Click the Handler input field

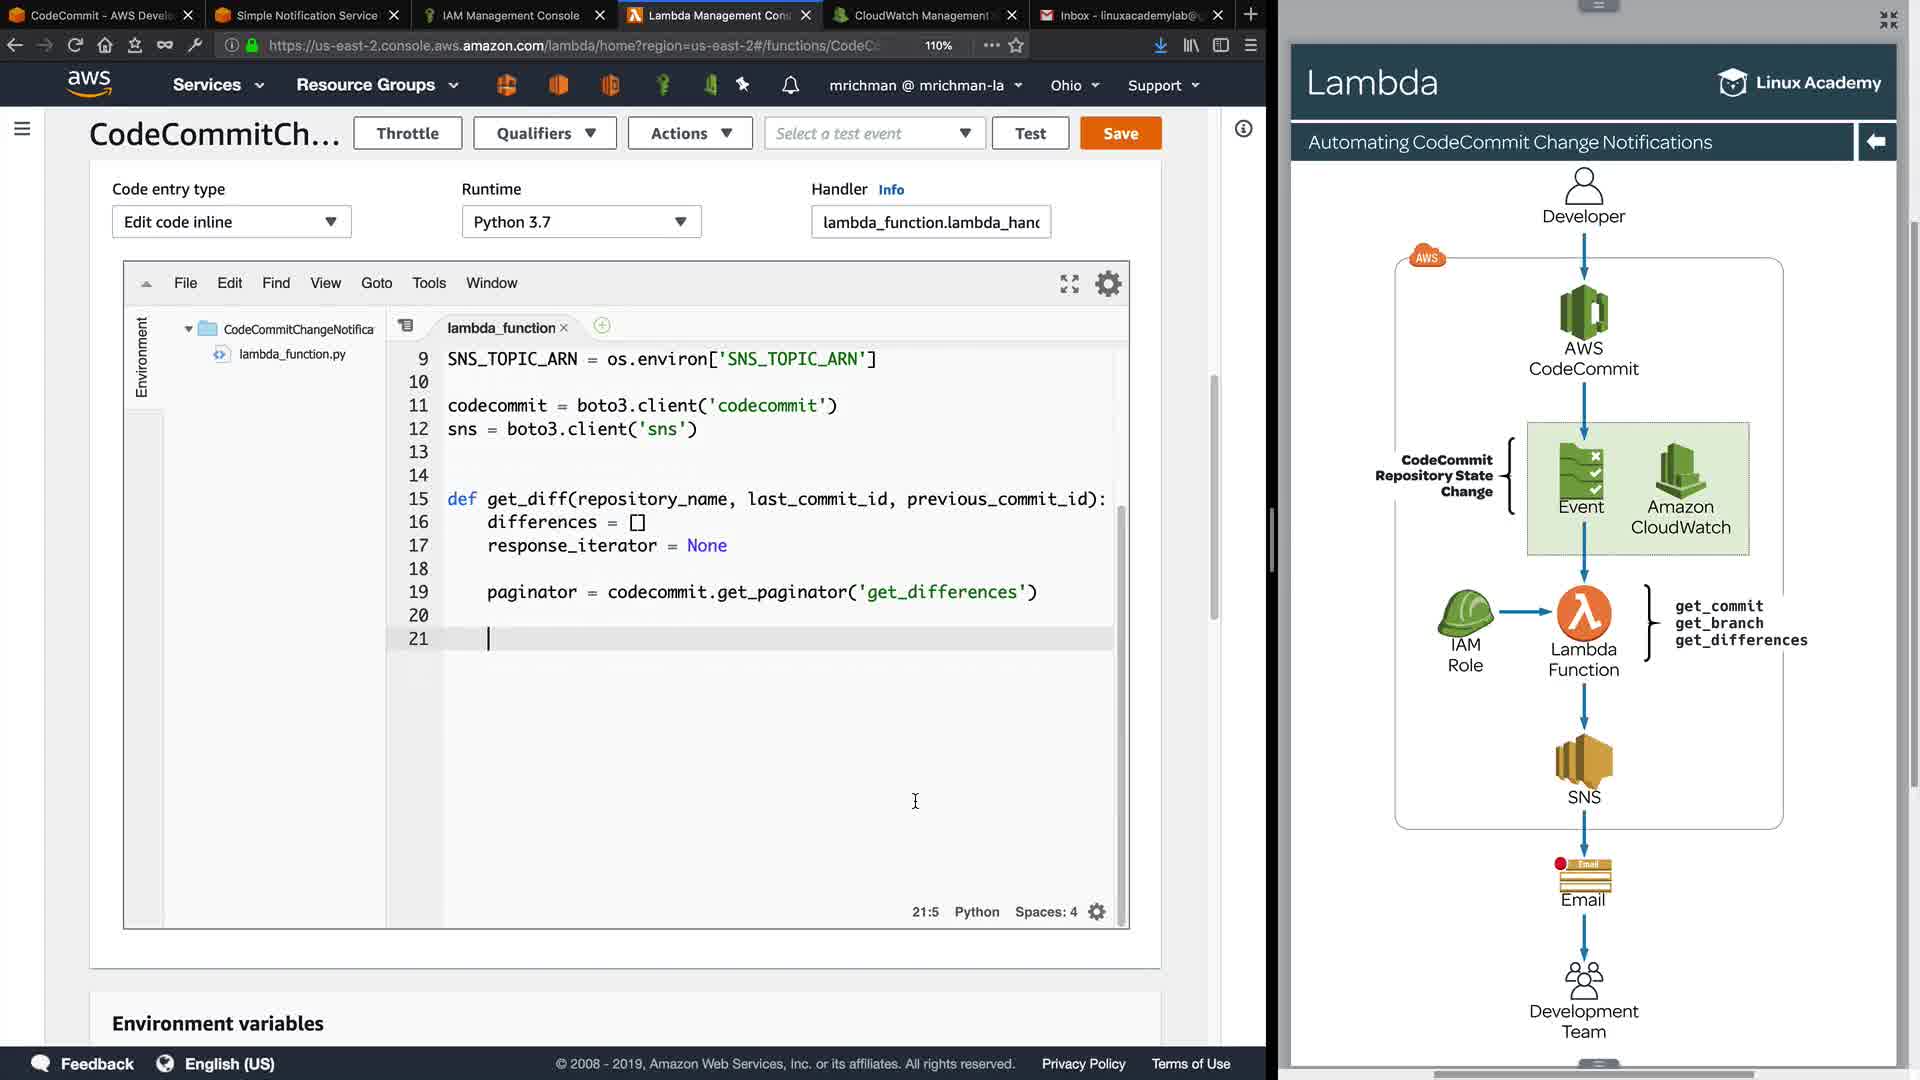coord(930,222)
